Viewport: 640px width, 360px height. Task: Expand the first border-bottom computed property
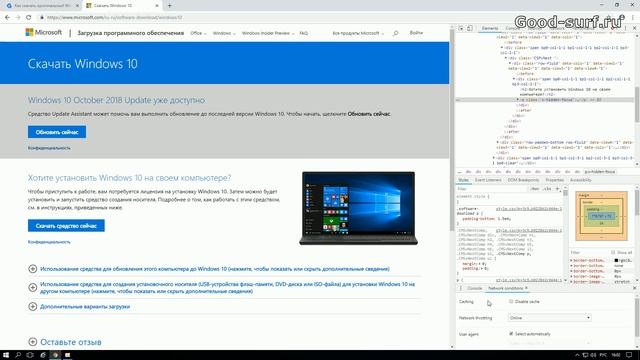point(571,260)
